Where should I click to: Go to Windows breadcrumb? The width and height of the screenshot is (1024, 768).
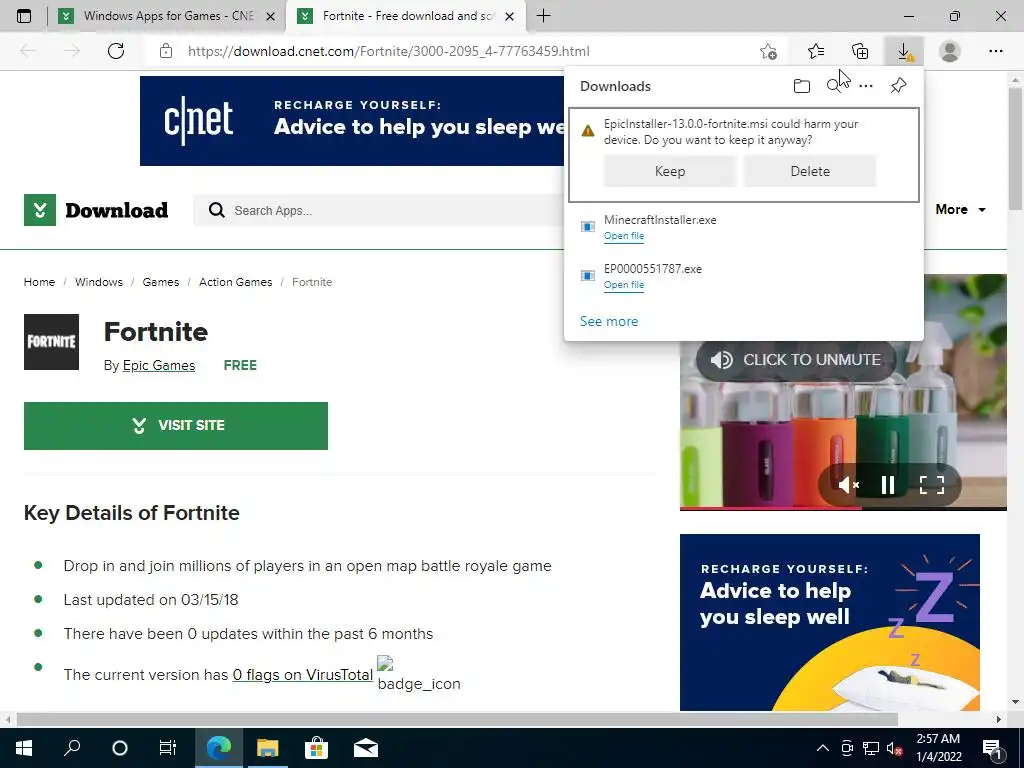99,282
